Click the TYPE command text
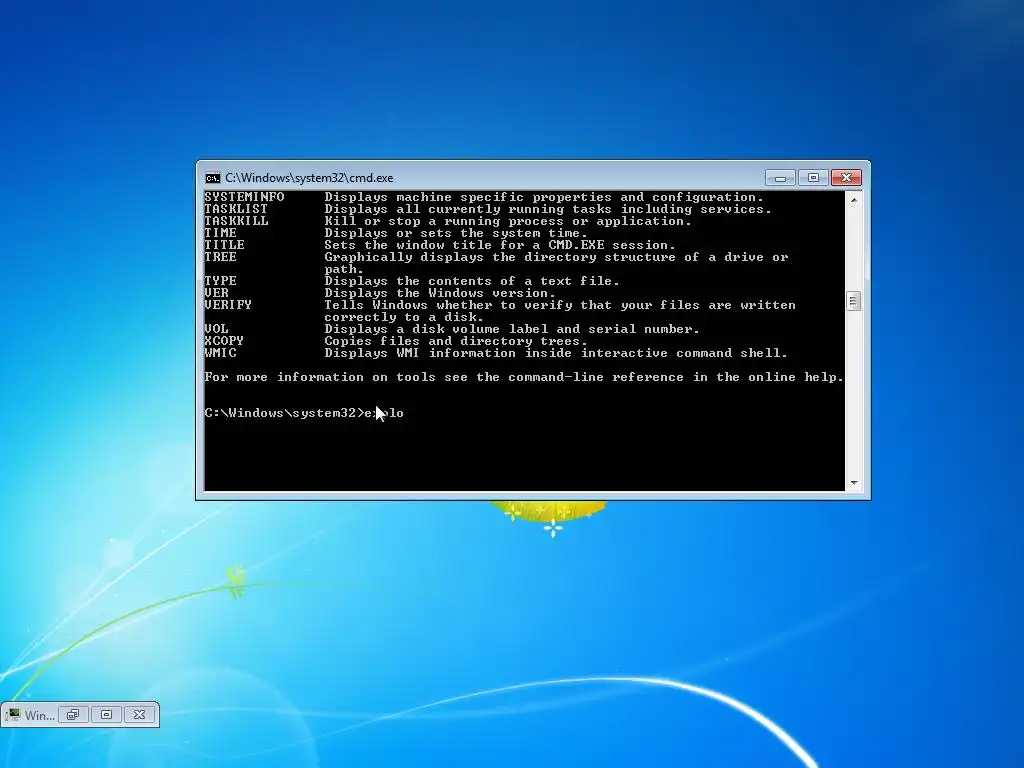 coord(220,281)
